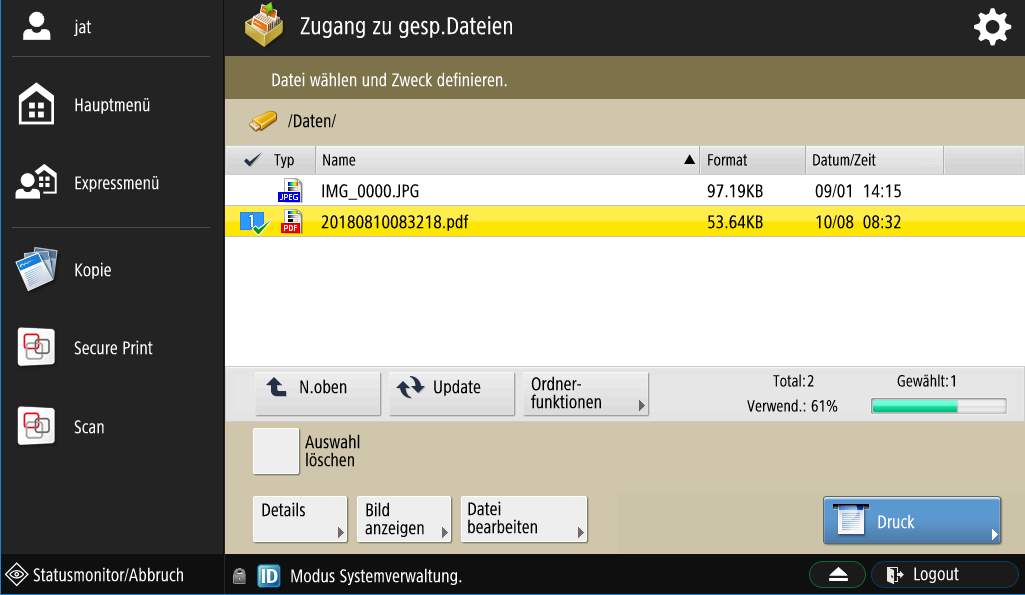This screenshot has height=595, width=1025.
Task: Launch the Kopie copy icon
Action: pyautogui.click(x=37, y=269)
